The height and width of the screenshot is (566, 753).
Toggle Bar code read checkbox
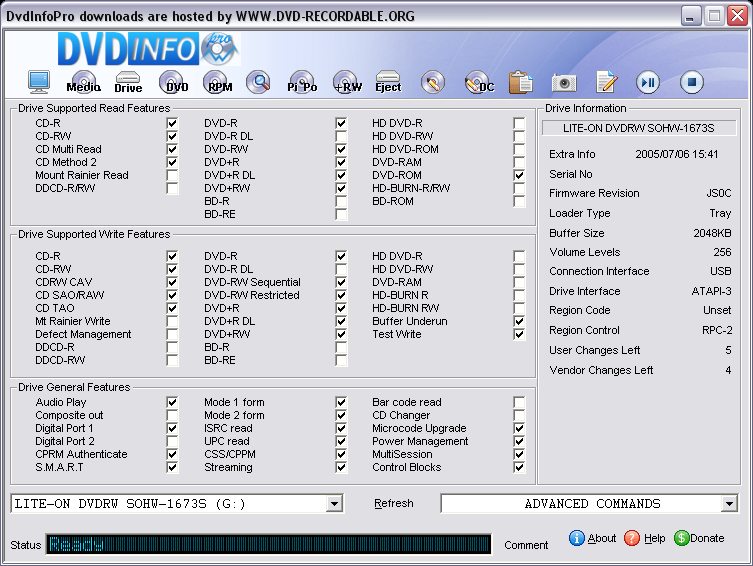[519, 402]
